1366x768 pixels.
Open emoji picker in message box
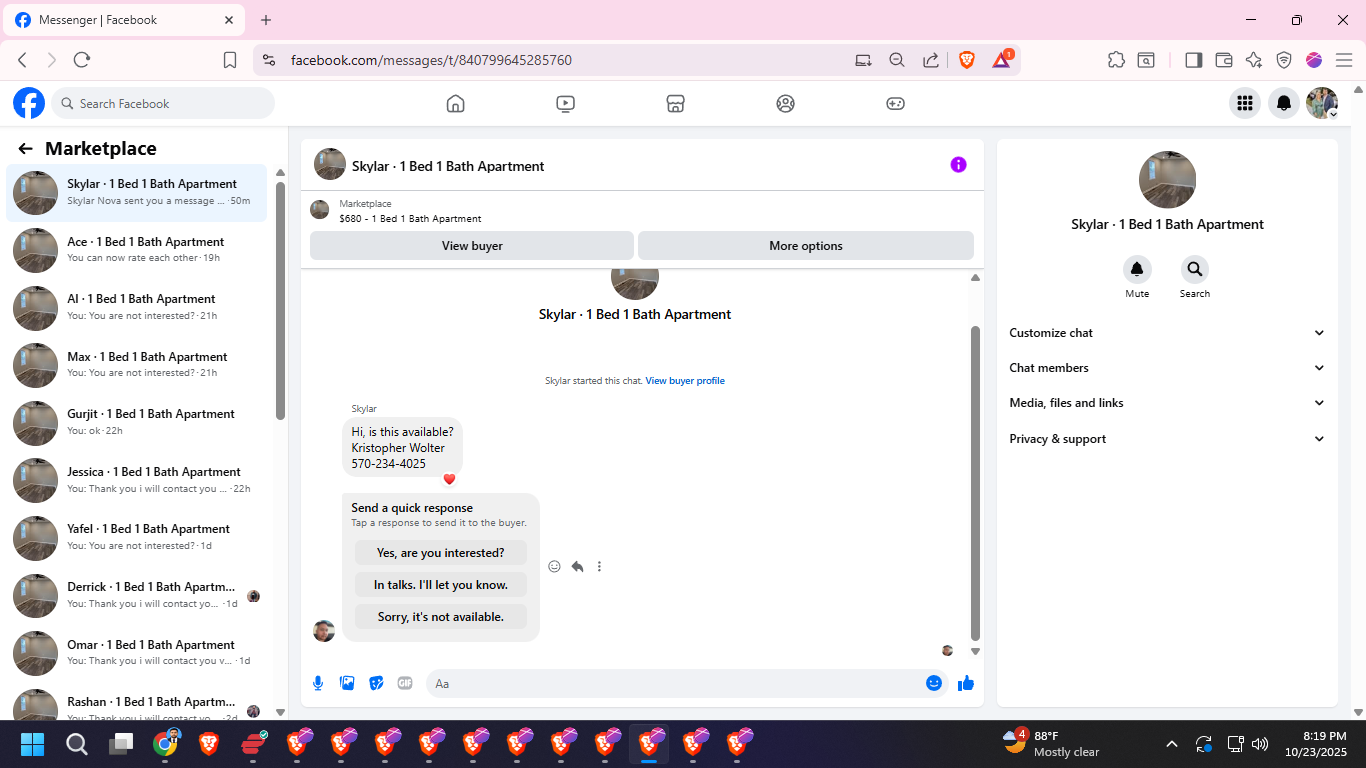tap(934, 683)
